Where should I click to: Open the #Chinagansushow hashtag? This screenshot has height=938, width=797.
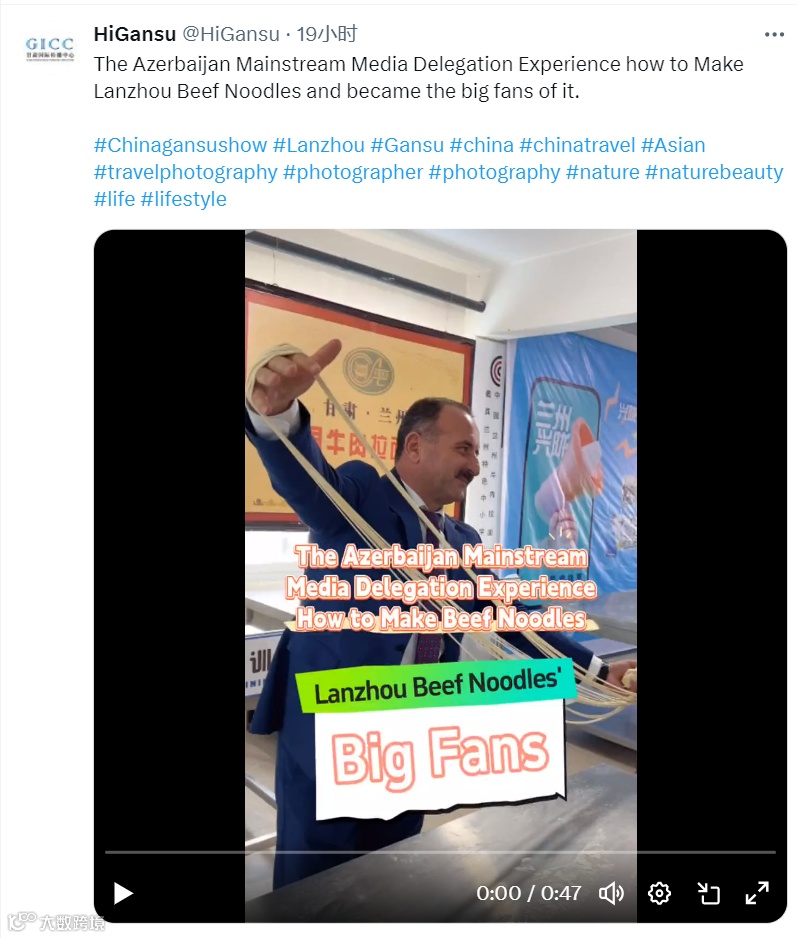click(180, 145)
